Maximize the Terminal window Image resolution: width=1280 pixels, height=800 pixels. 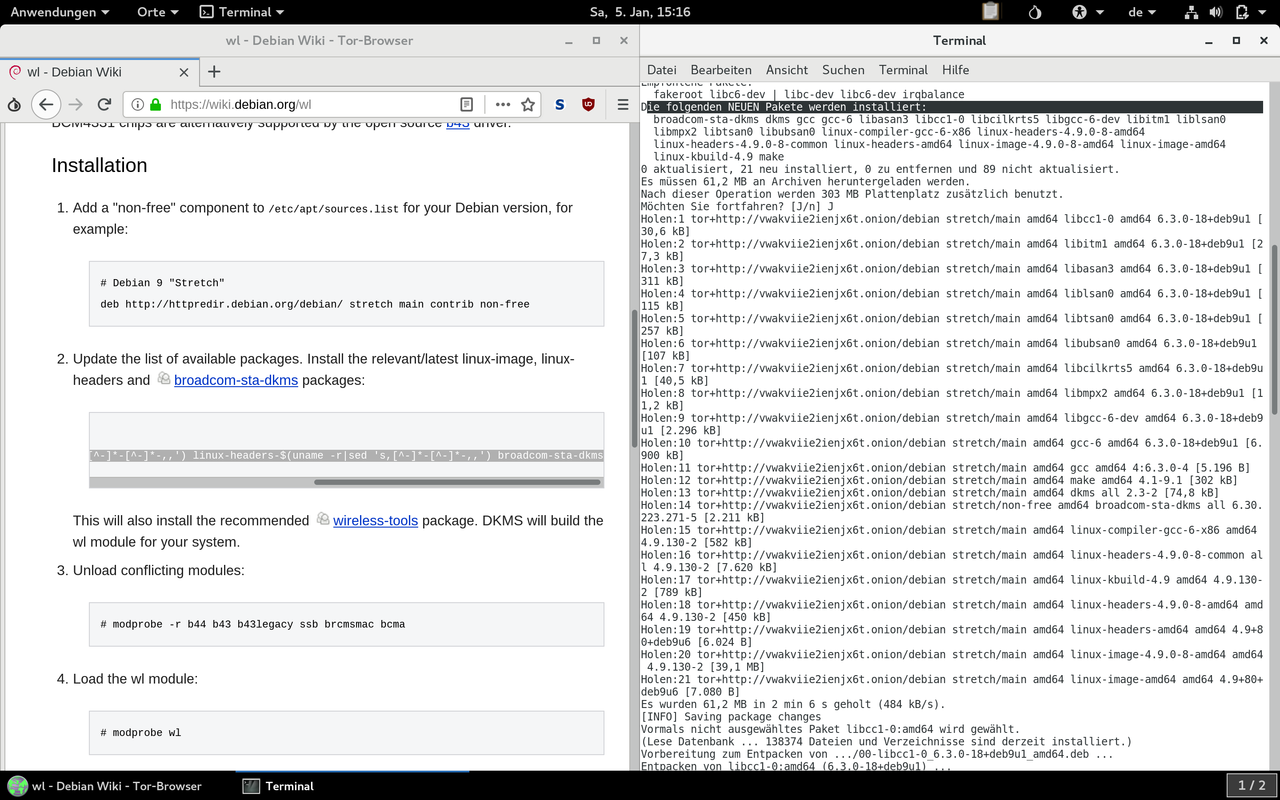pyautogui.click(x=1236, y=40)
